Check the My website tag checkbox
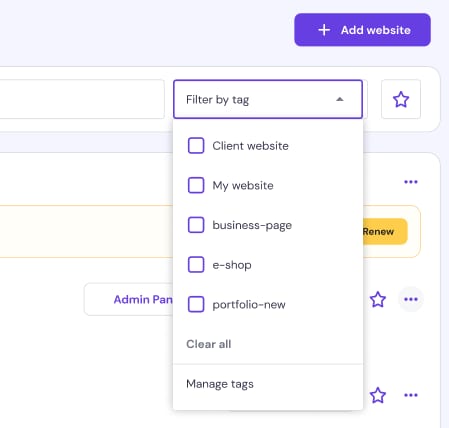 click(196, 185)
